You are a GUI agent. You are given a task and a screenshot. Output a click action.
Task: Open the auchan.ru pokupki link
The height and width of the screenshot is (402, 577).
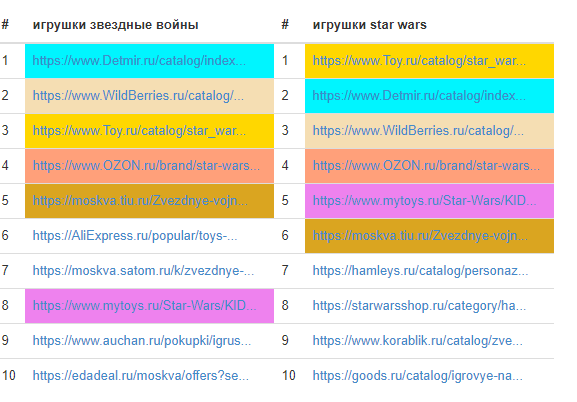pos(142,341)
